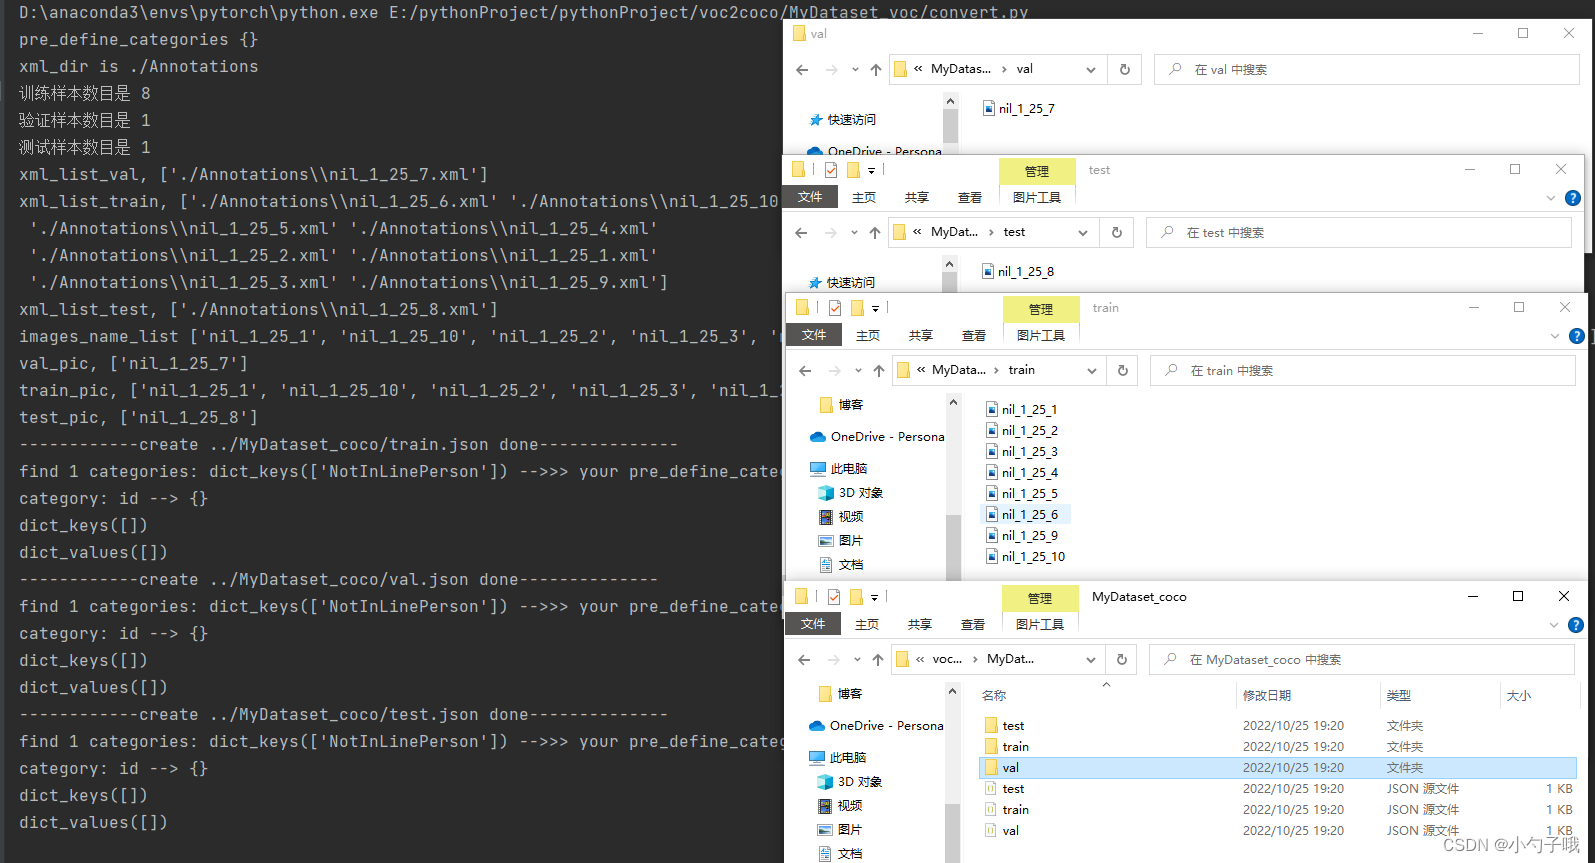The image size is (1595, 863).
Task: Open 查看 tab in train window
Action: point(974,336)
